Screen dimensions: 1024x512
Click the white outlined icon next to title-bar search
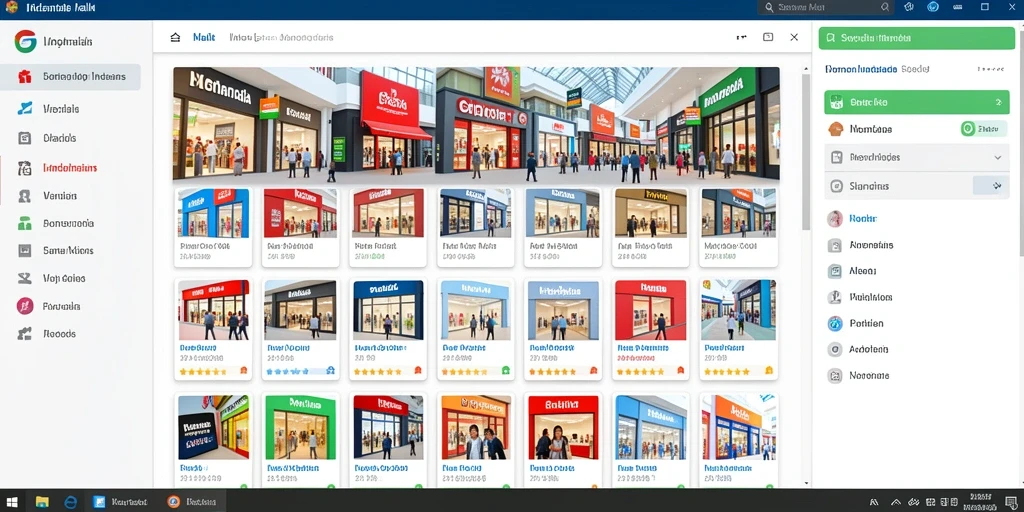908,7
